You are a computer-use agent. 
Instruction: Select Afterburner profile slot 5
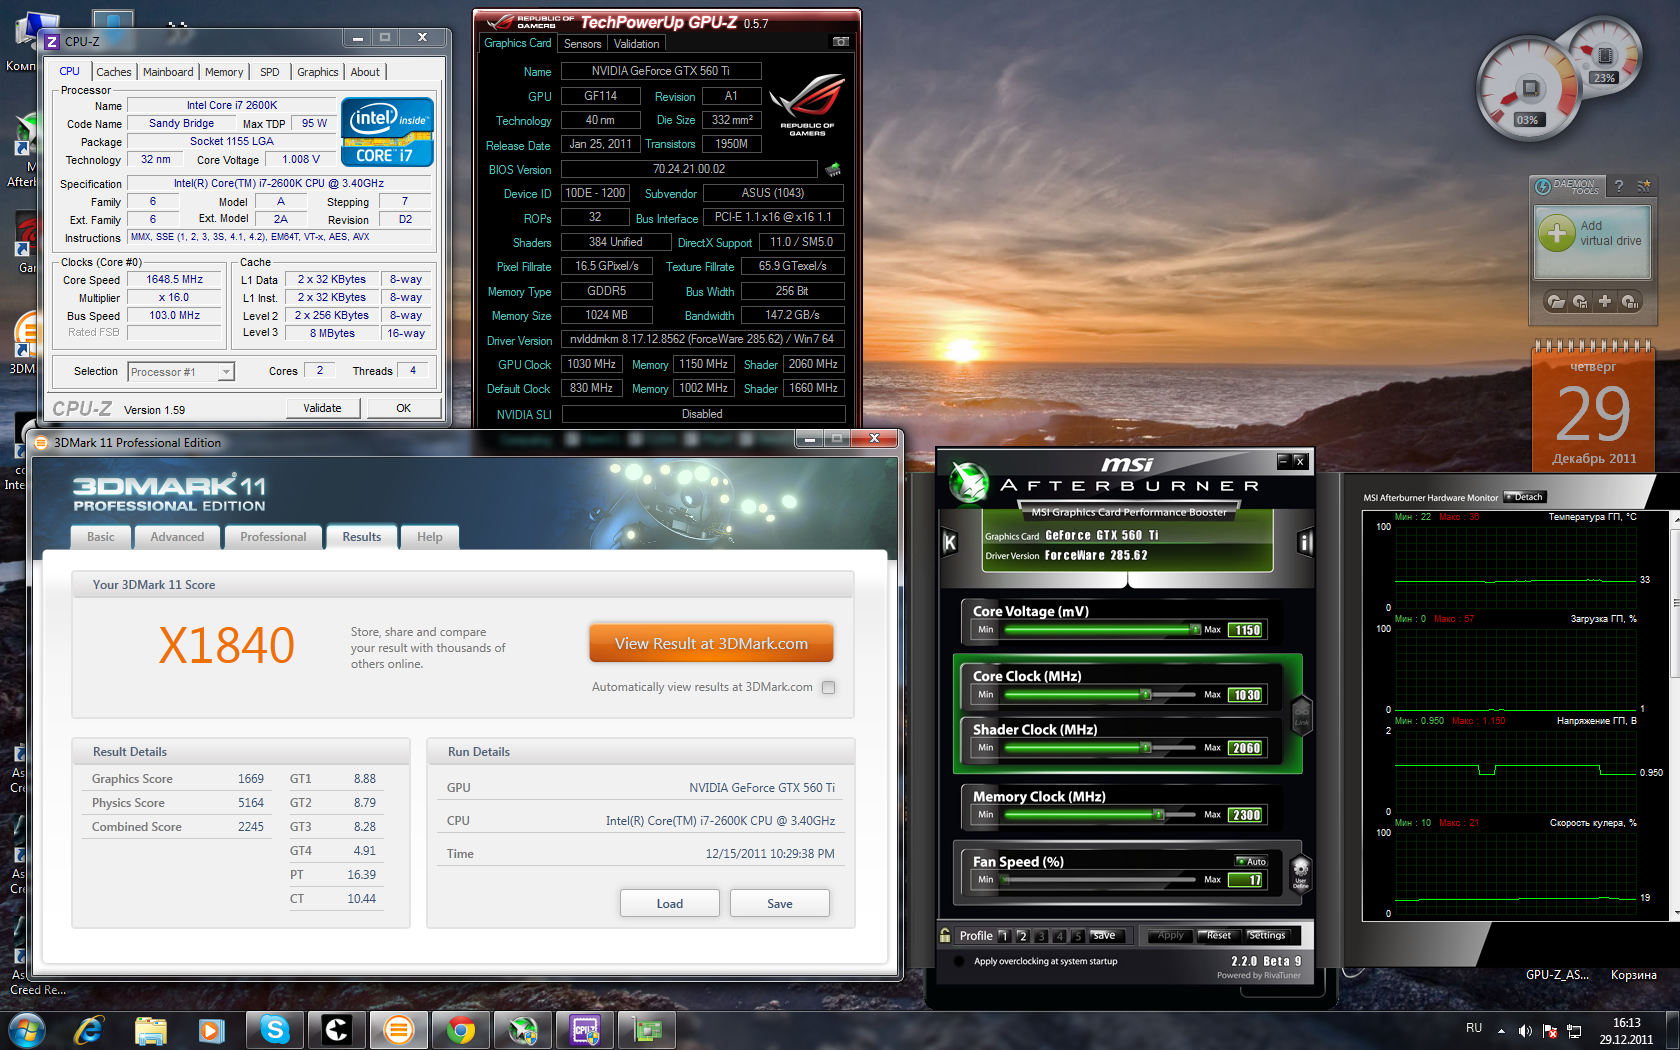click(1077, 936)
